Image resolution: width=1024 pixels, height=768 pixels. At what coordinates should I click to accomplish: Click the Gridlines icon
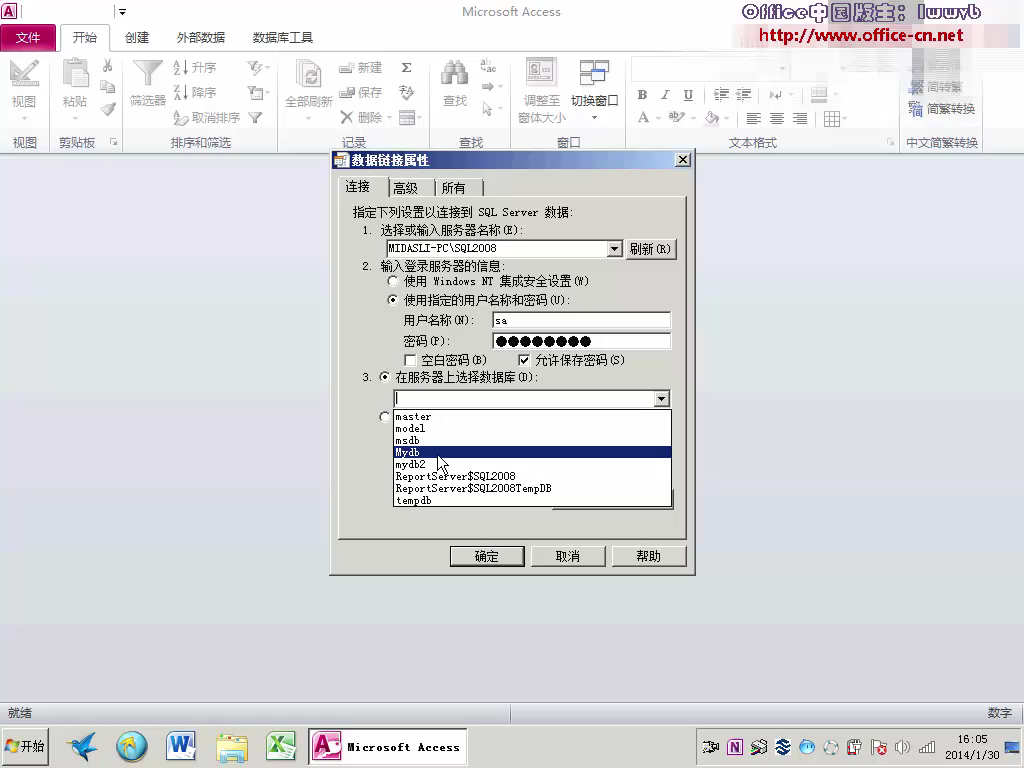pos(831,119)
